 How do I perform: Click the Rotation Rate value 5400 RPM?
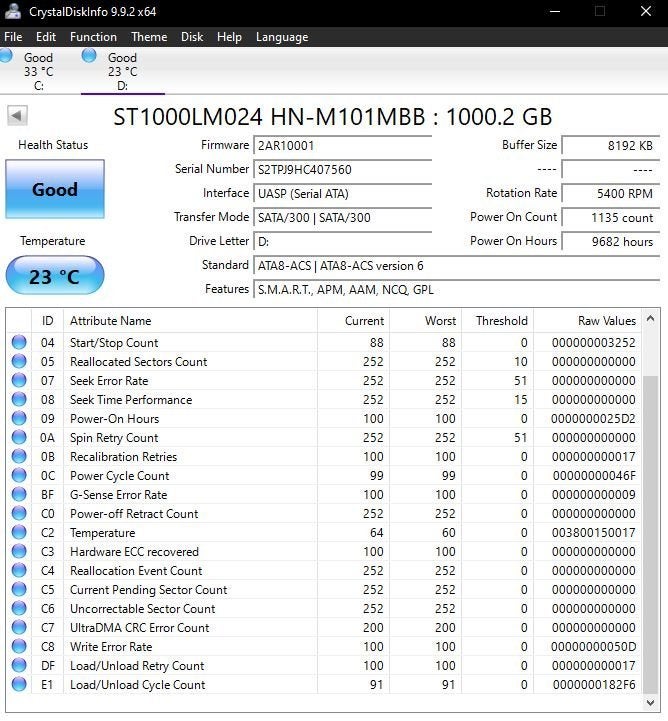pyautogui.click(x=611, y=194)
